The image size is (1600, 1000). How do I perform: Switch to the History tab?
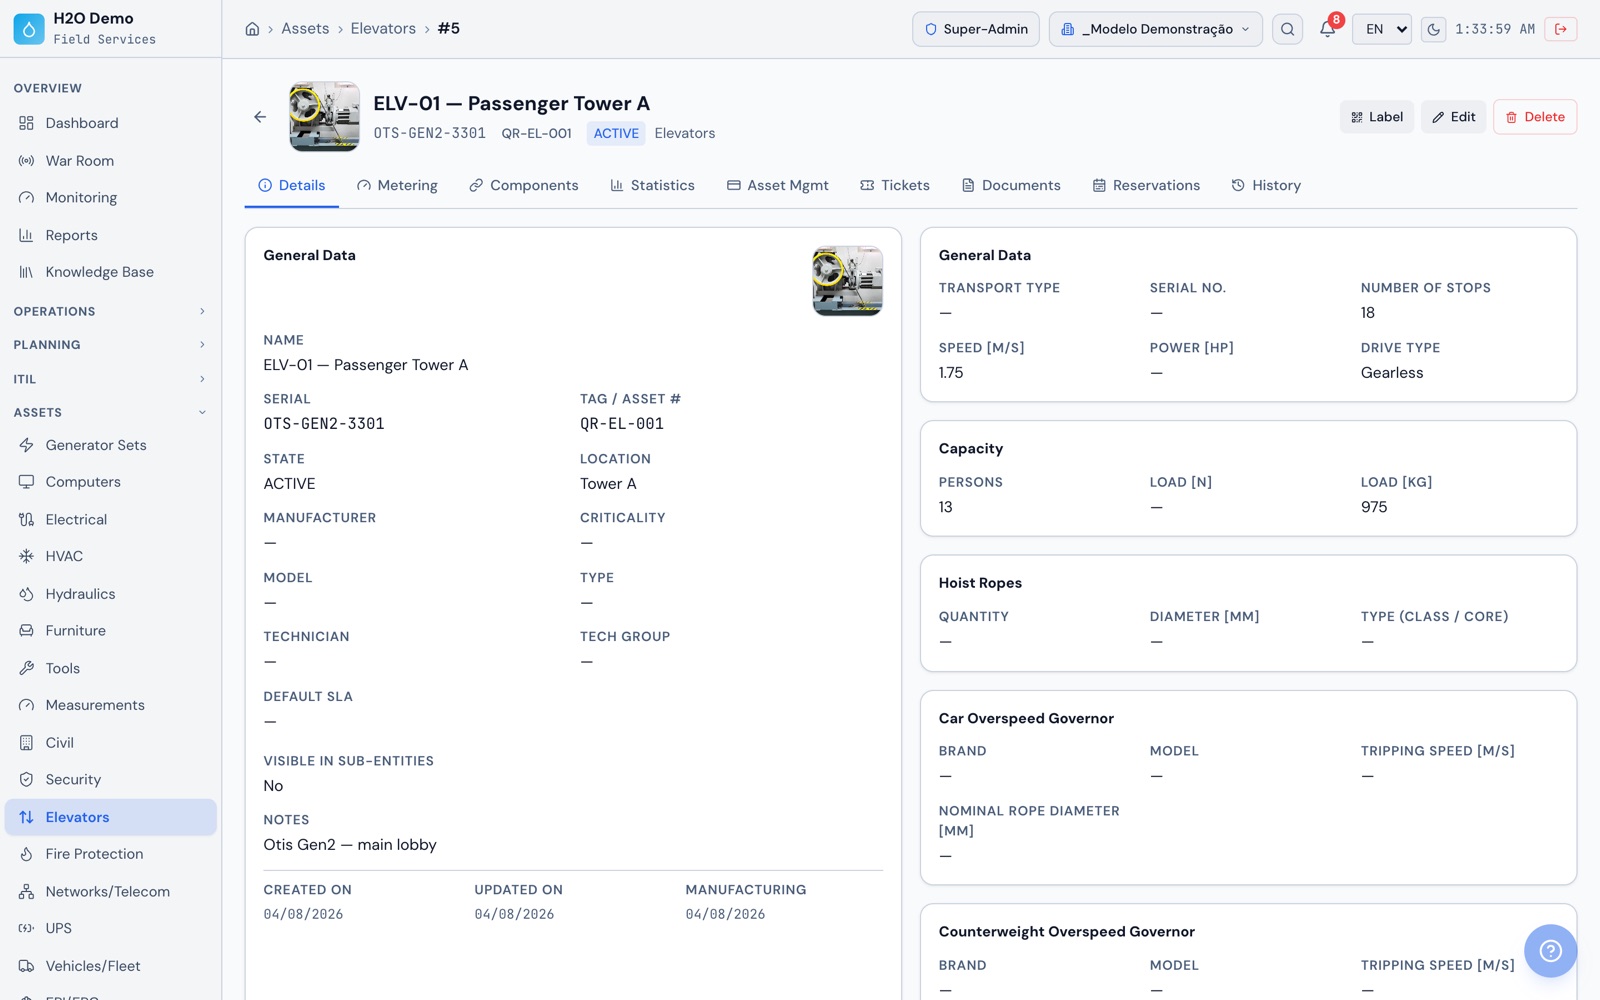click(1266, 185)
